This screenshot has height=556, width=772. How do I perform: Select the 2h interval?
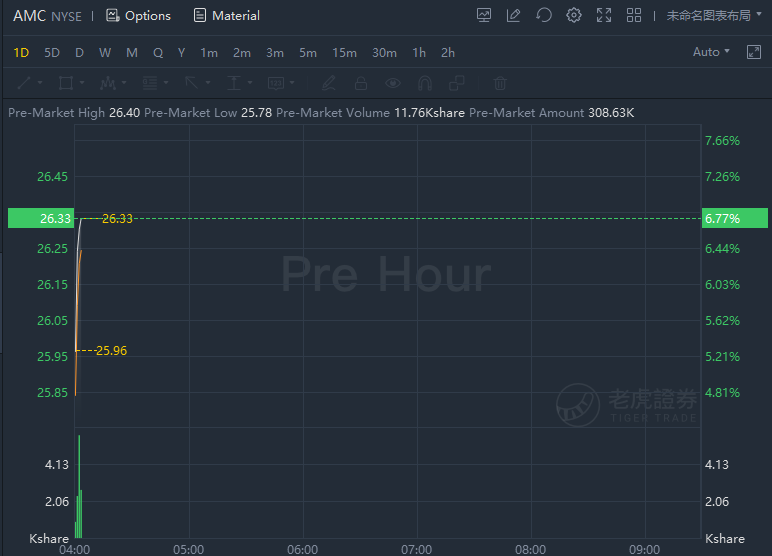[448, 53]
